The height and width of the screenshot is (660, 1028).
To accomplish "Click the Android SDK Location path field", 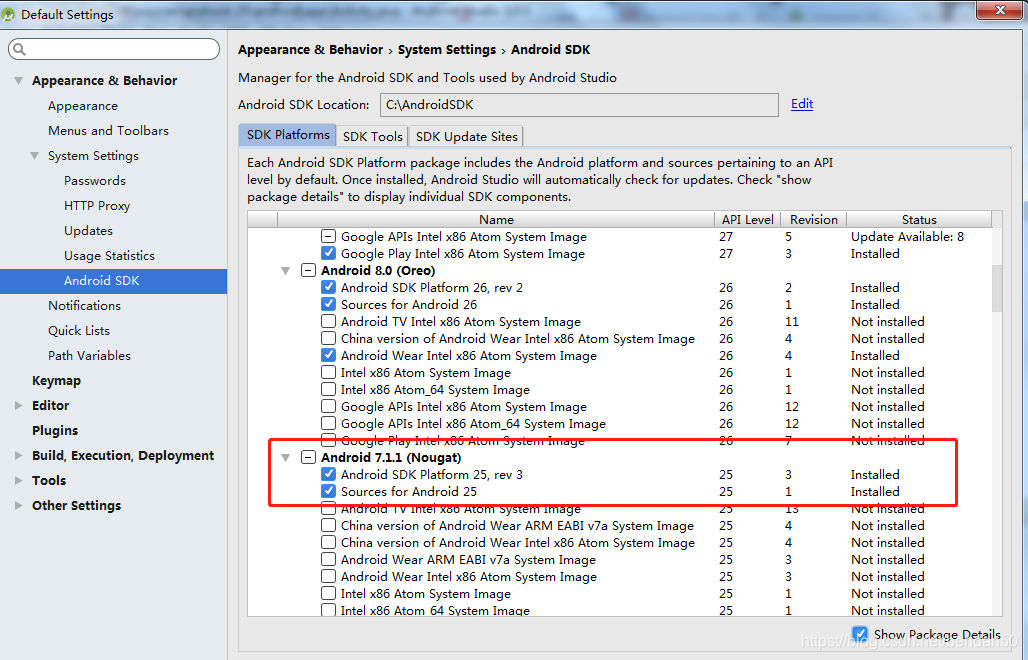I will point(579,105).
